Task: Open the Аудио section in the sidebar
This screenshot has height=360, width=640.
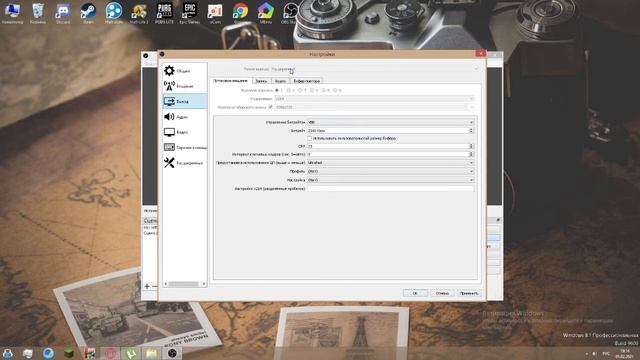Action: [184, 117]
